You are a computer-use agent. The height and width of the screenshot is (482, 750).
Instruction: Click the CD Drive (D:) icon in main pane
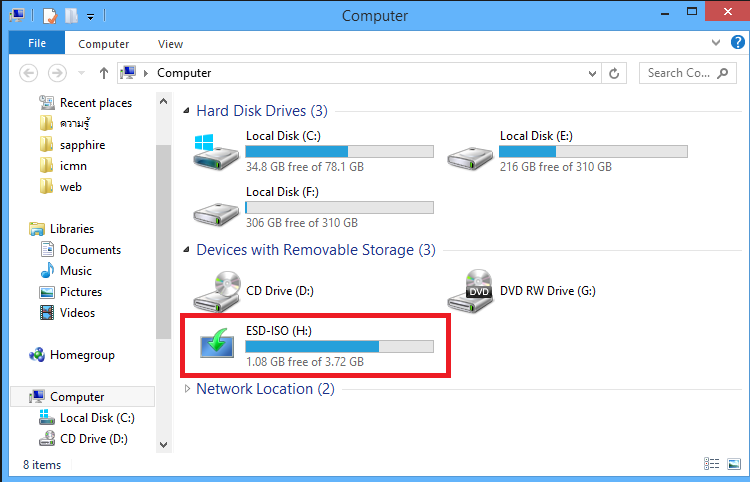click(217, 291)
